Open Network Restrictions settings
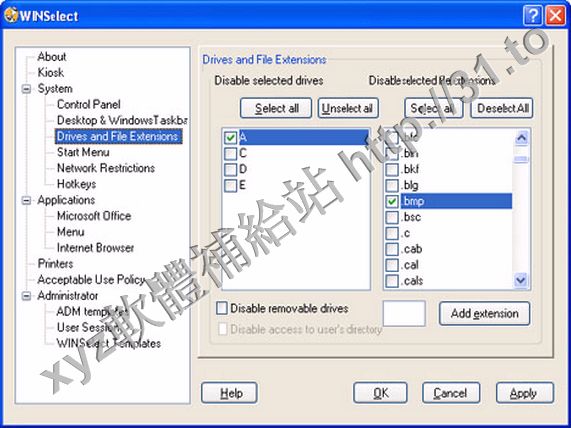The height and width of the screenshot is (428, 571). 106,168
